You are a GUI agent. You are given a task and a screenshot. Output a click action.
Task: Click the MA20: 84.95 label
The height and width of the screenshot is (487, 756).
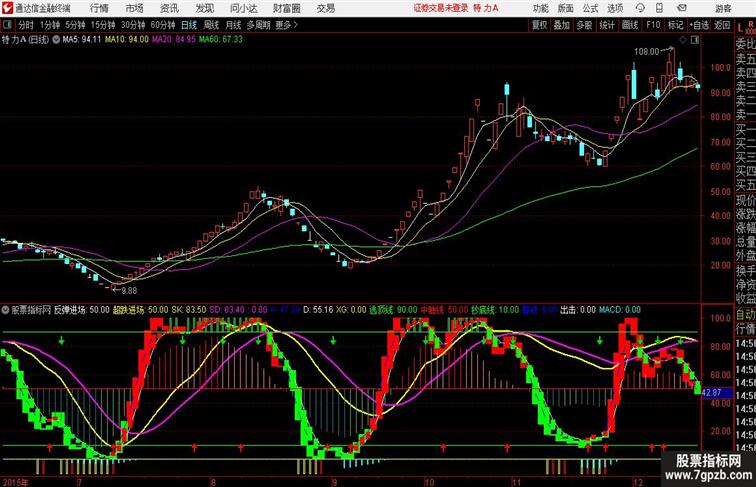tap(174, 40)
